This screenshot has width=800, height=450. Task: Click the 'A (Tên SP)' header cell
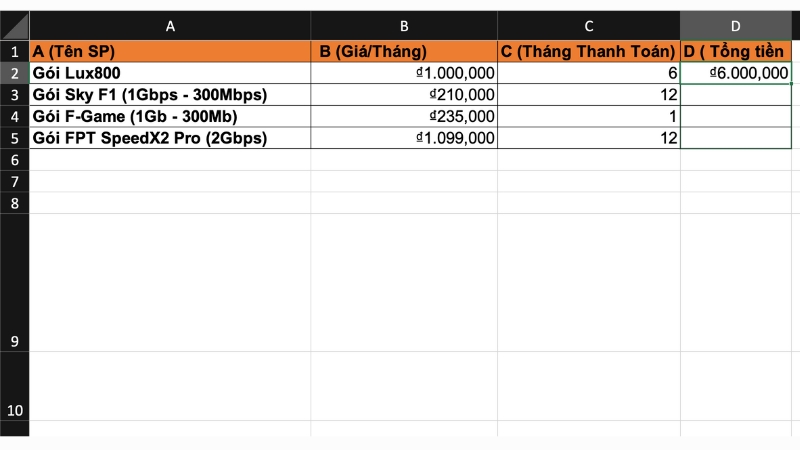coord(170,51)
